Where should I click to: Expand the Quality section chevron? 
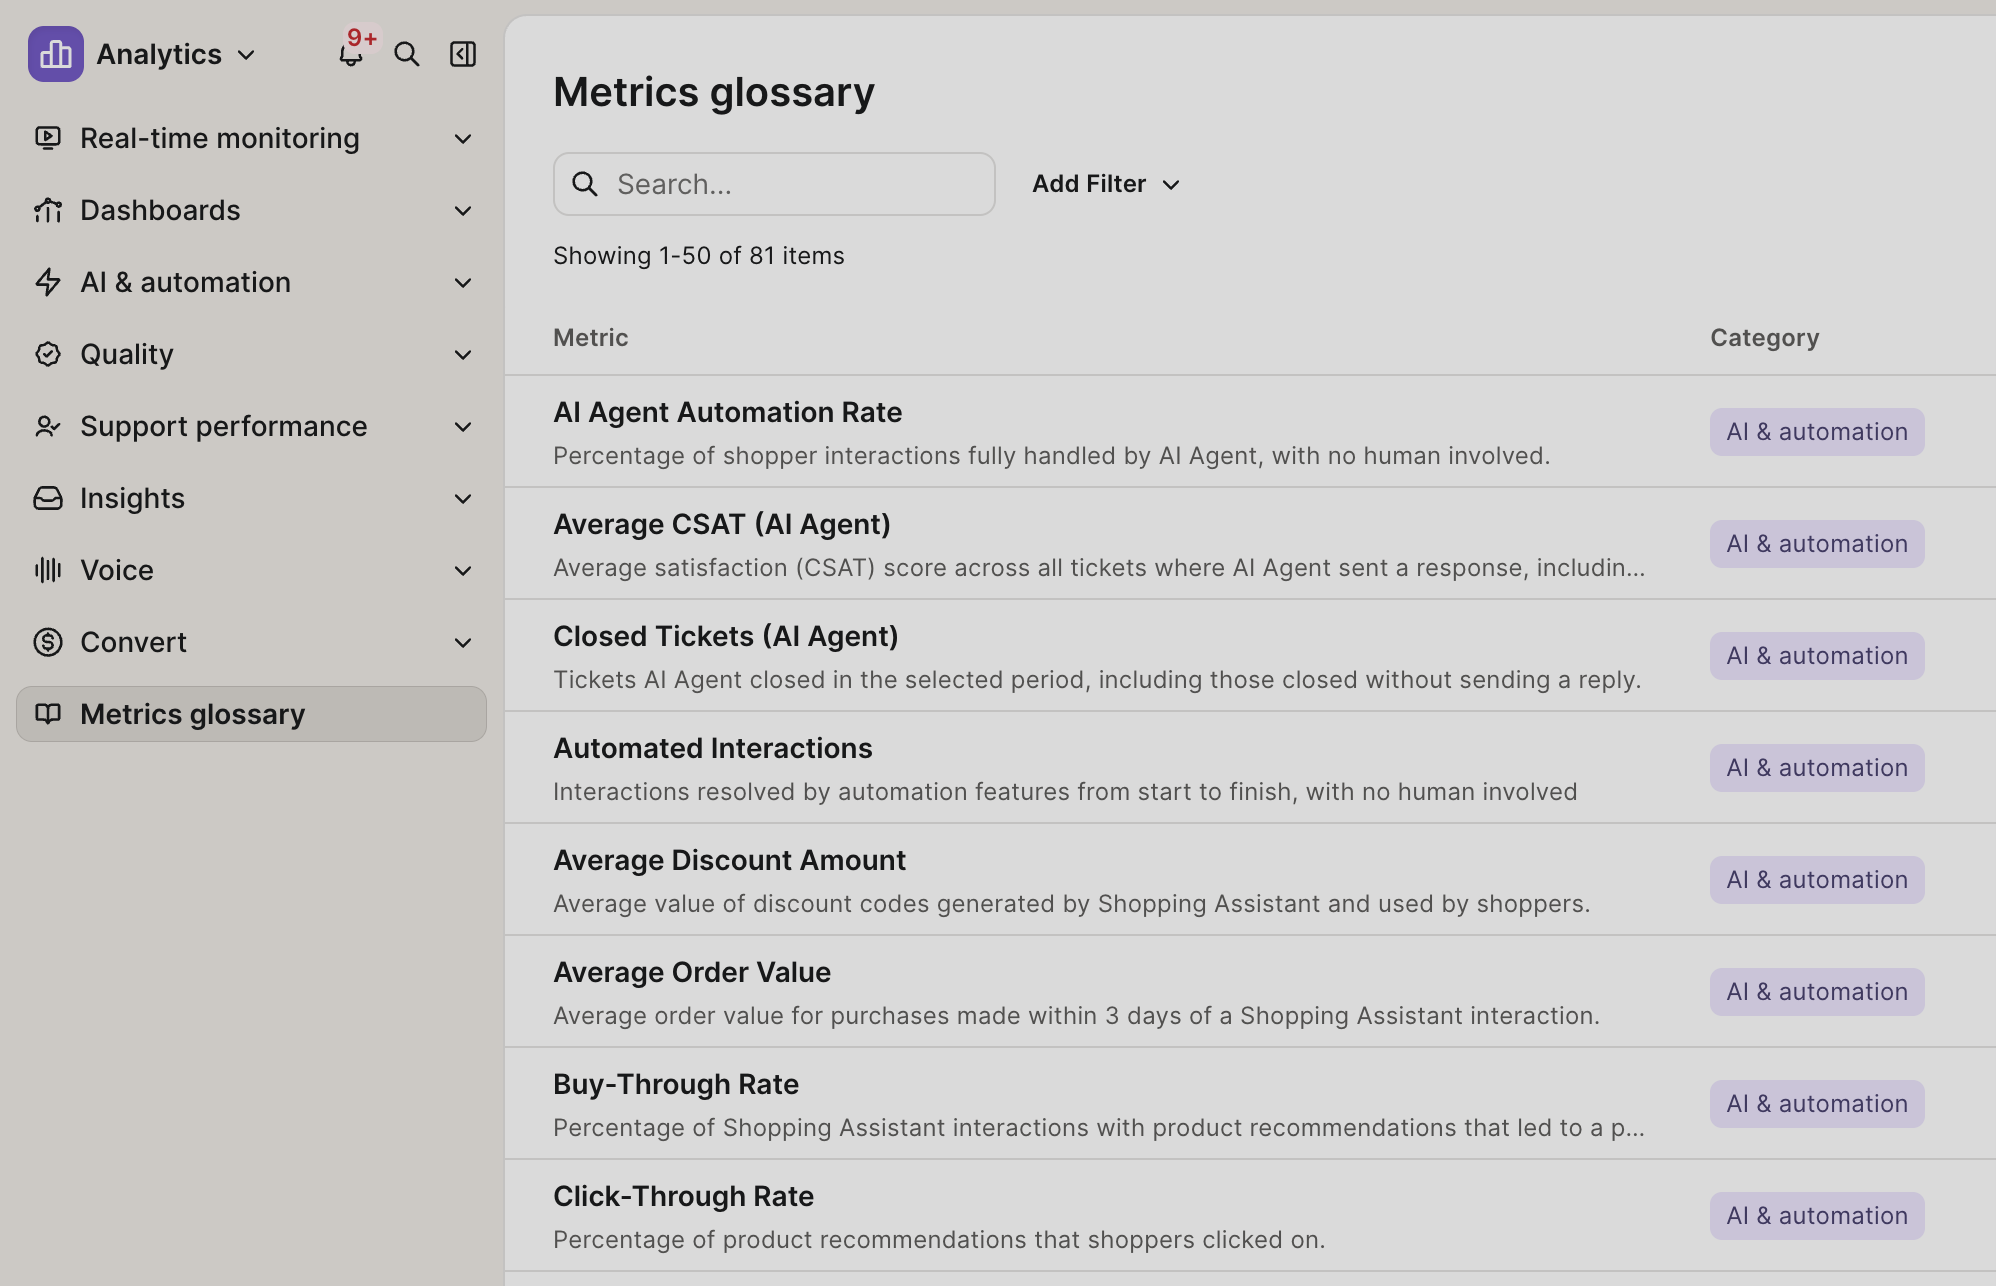(463, 355)
